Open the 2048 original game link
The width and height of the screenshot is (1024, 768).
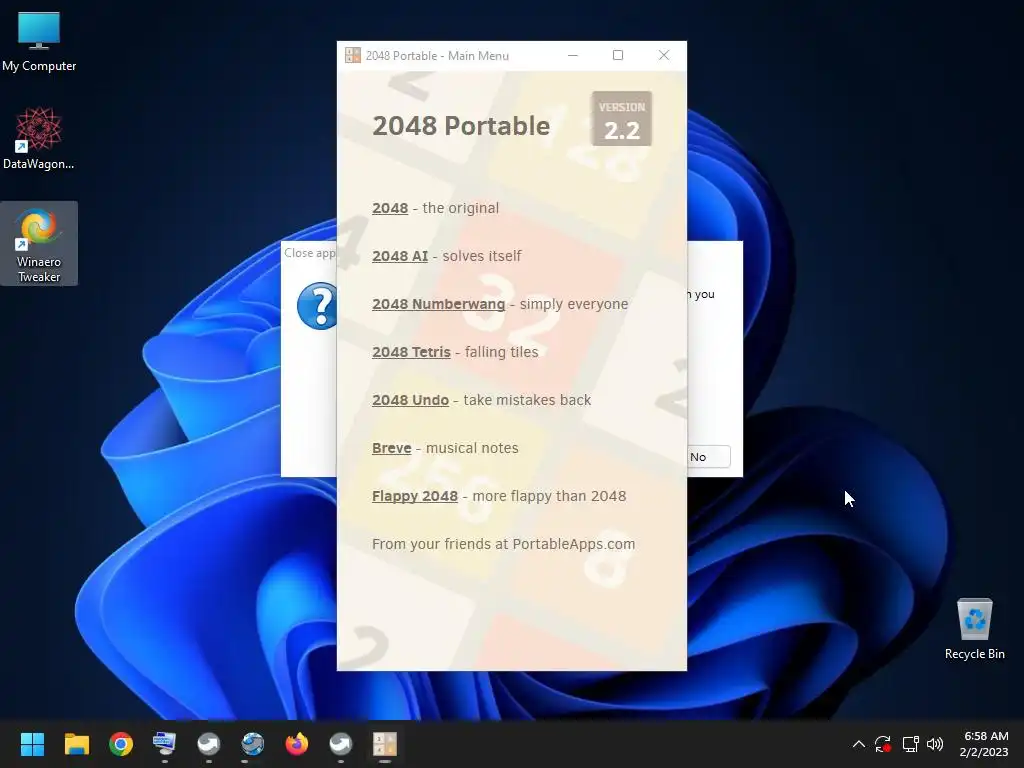click(x=390, y=208)
